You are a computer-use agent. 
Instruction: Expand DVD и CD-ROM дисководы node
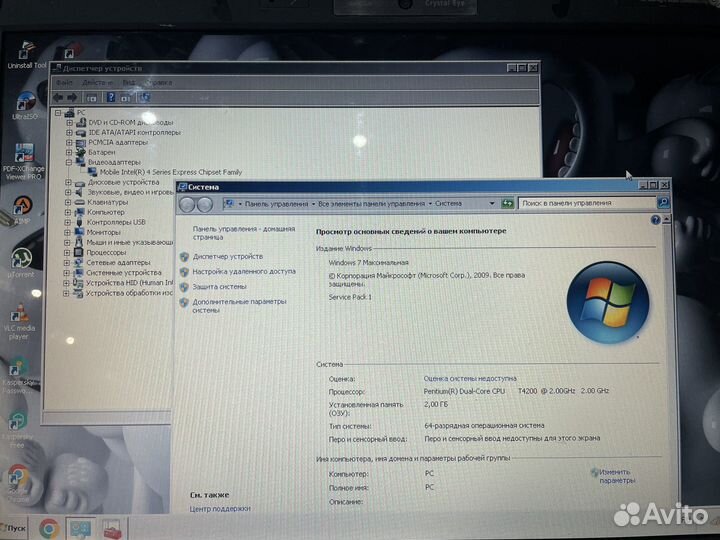click(x=69, y=123)
